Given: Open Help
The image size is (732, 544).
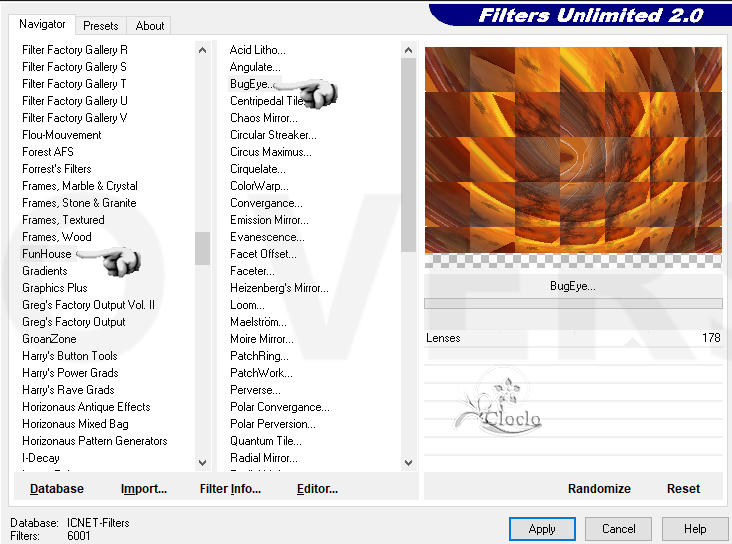Looking at the screenshot, I should [695, 529].
